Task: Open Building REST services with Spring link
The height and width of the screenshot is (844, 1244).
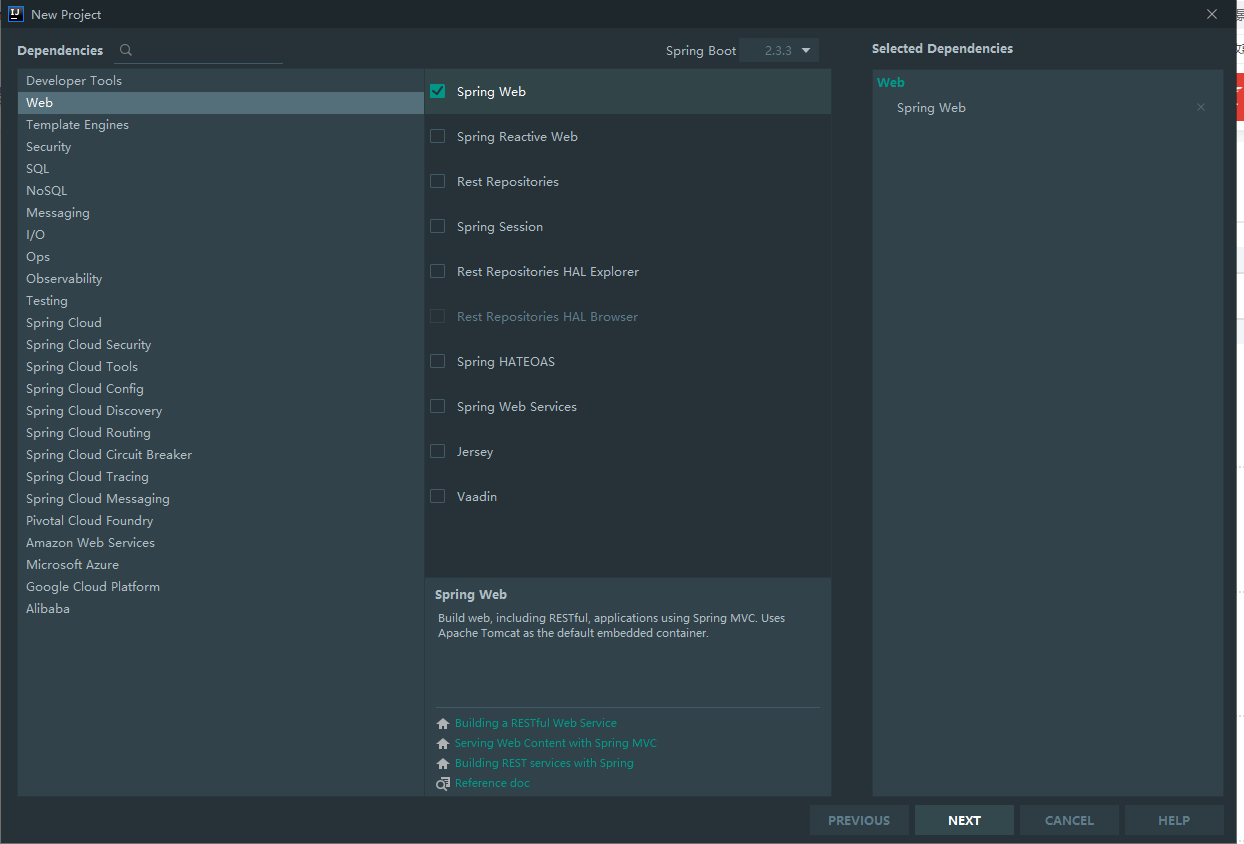Action: (x=544, y=763)
